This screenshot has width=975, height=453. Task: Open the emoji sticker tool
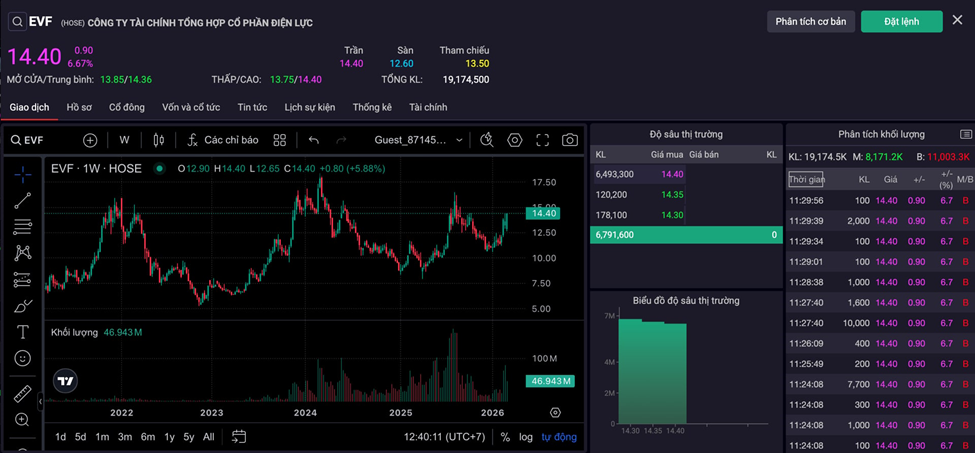pyautogui.click(x=22, y=358)
